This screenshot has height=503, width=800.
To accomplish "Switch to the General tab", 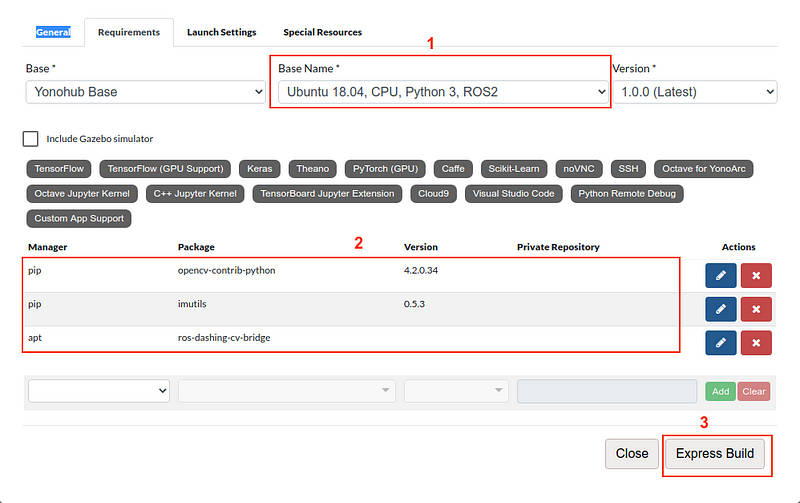I will coord(53,32).
